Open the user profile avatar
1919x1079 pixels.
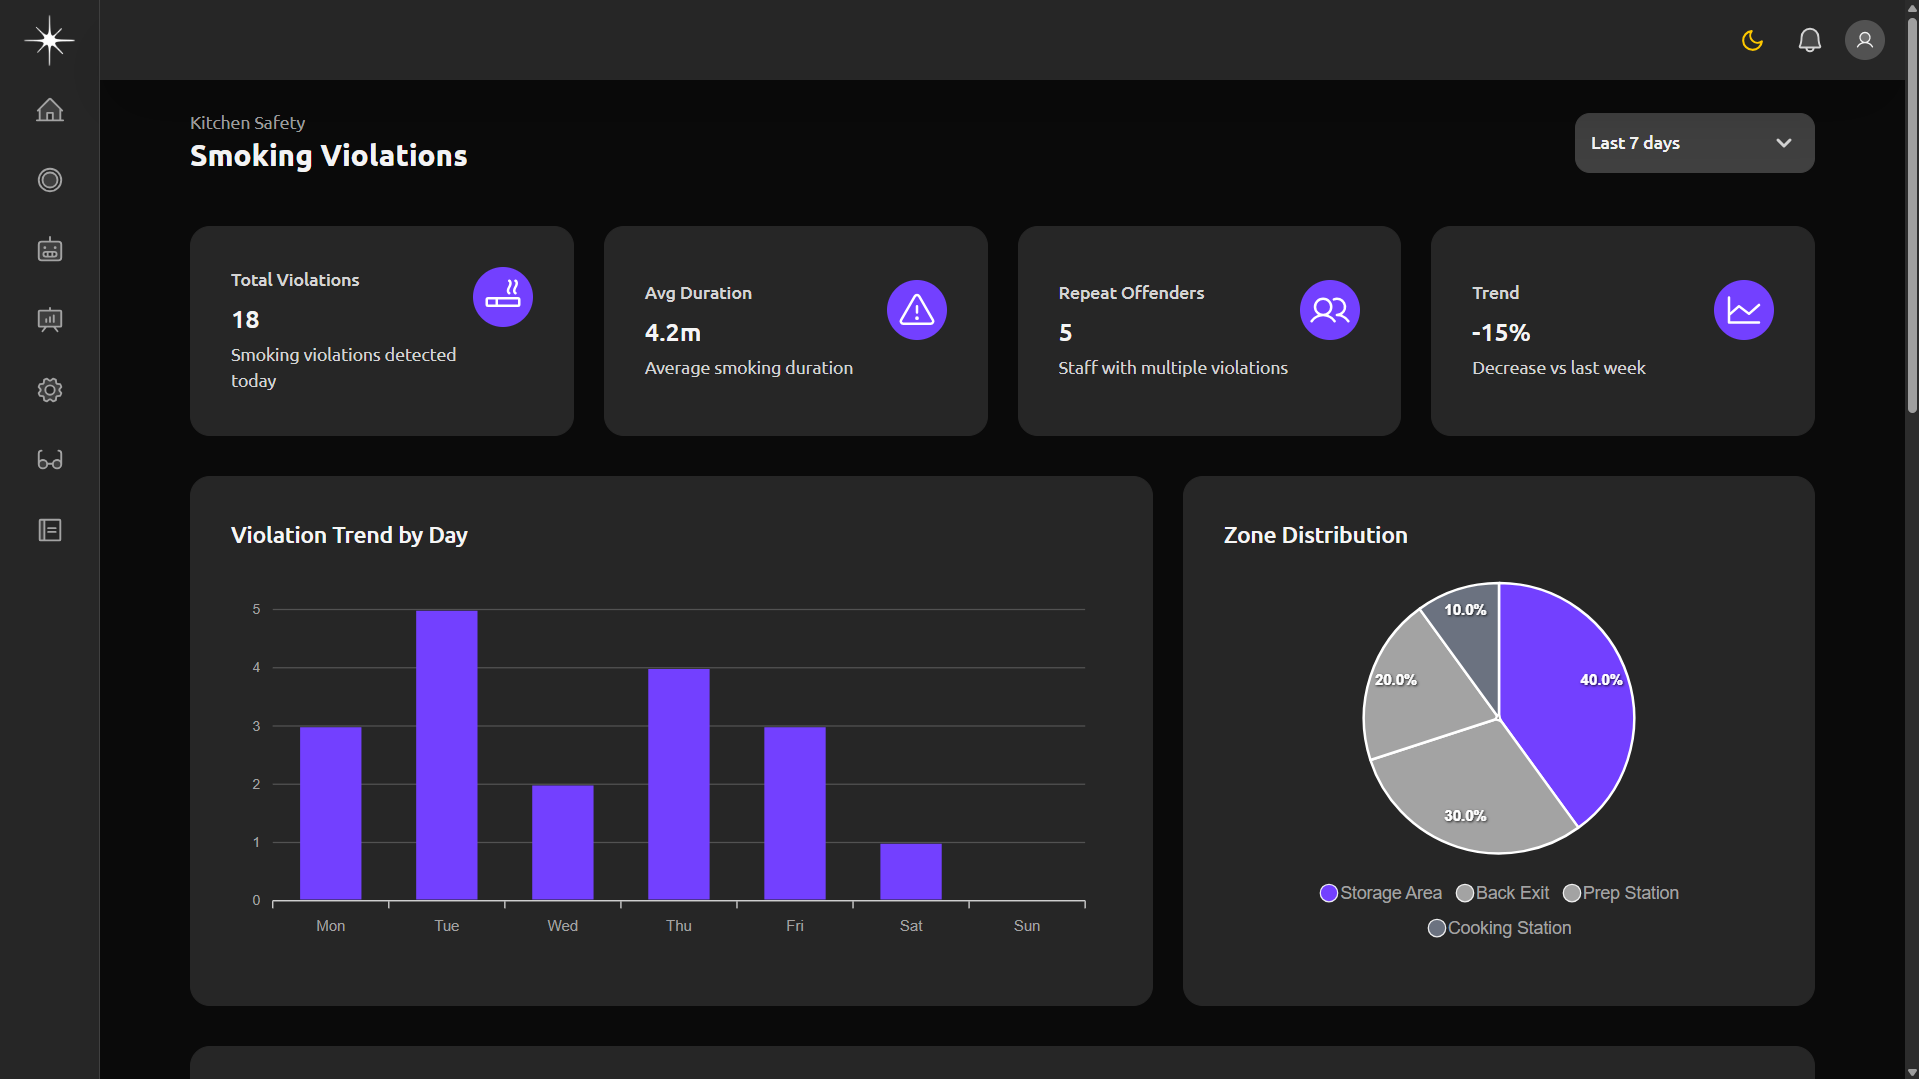point(1864,40)
